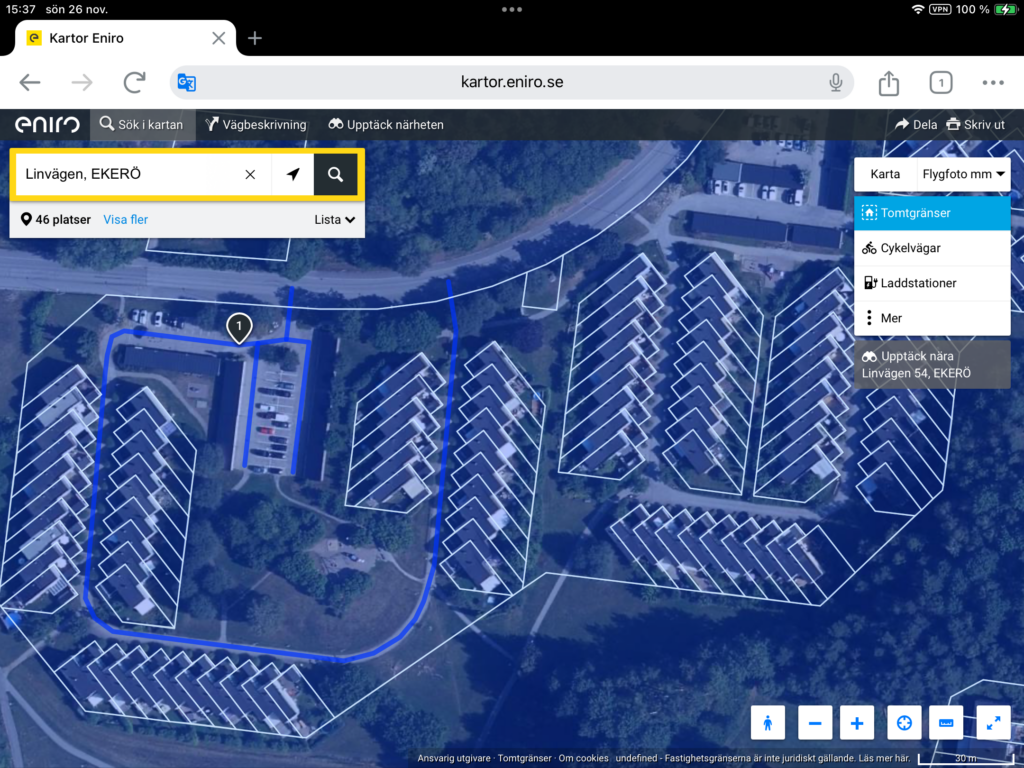Tap the multitasking three dots
Viewport: 1024px width, 768px height.
click(512, 9)
